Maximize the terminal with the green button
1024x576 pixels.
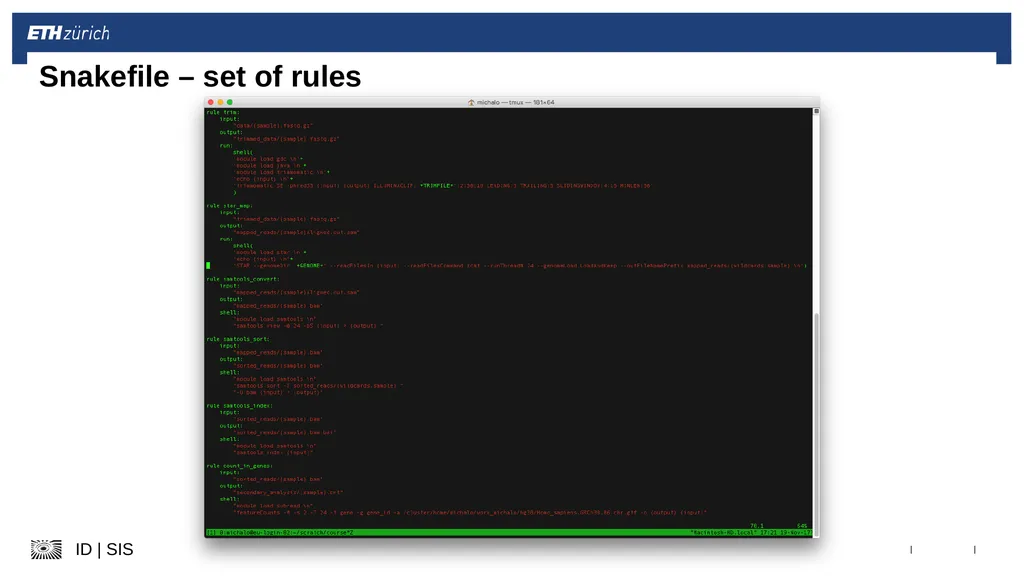coord(230,103)
